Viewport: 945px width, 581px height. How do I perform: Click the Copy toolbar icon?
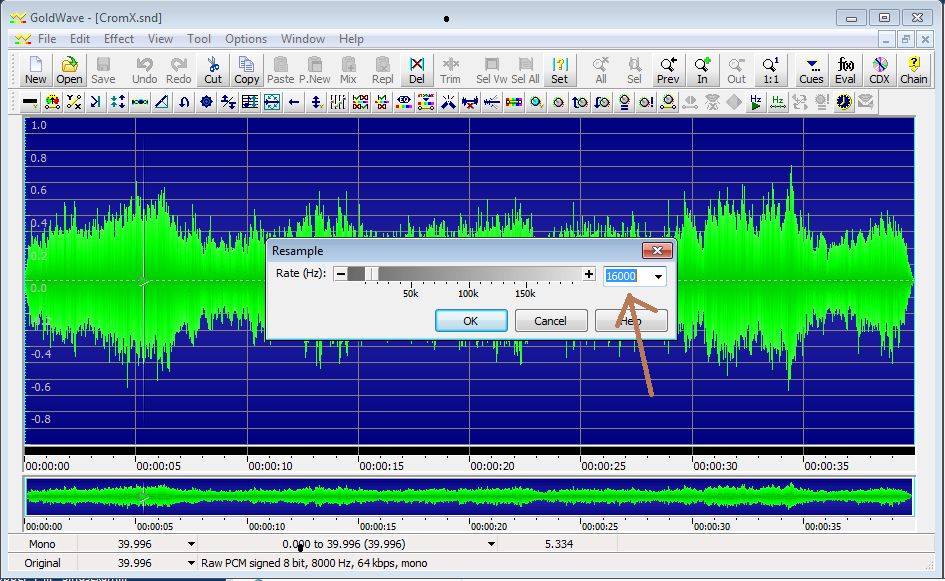pos(246,70)
